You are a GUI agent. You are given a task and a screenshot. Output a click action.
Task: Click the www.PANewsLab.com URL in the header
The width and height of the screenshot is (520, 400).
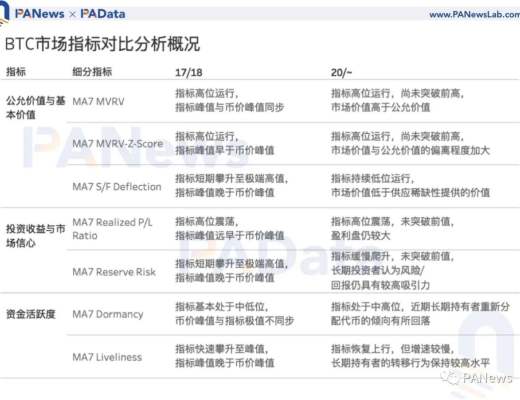point(475,14)
